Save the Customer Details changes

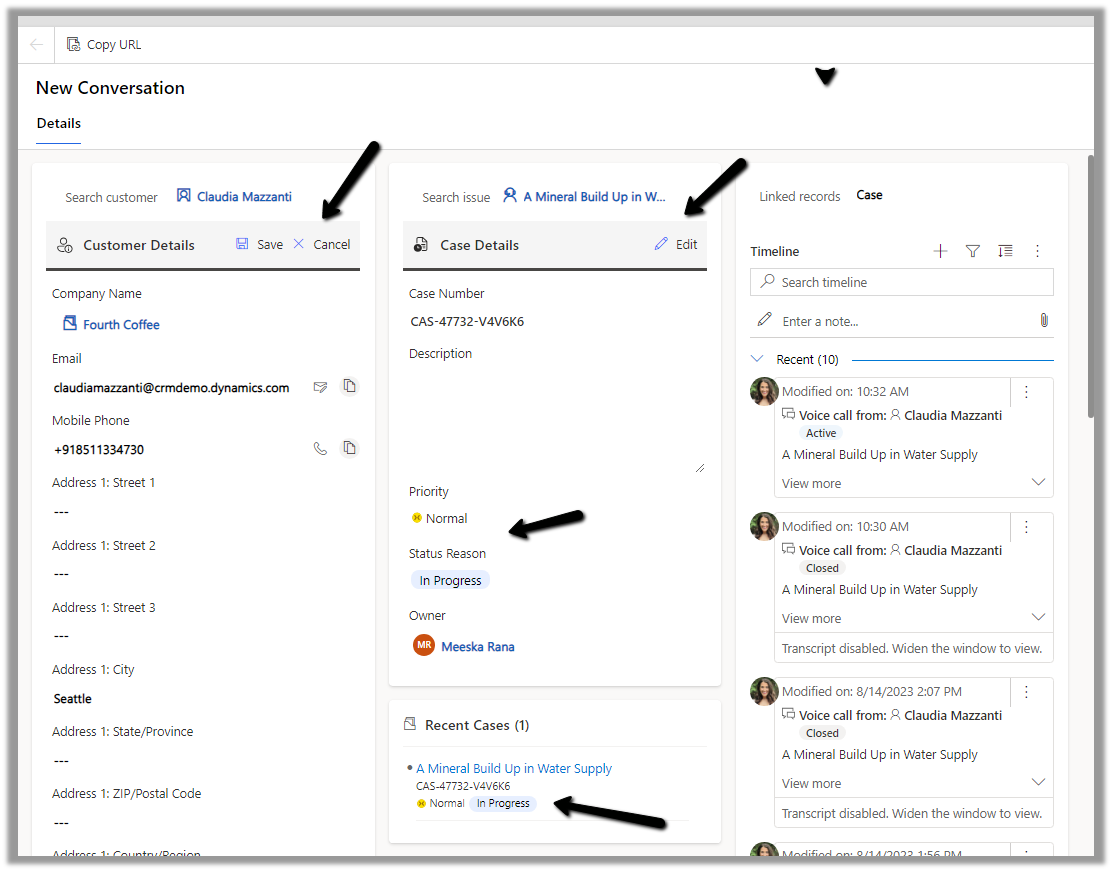(x=260, y=245)
